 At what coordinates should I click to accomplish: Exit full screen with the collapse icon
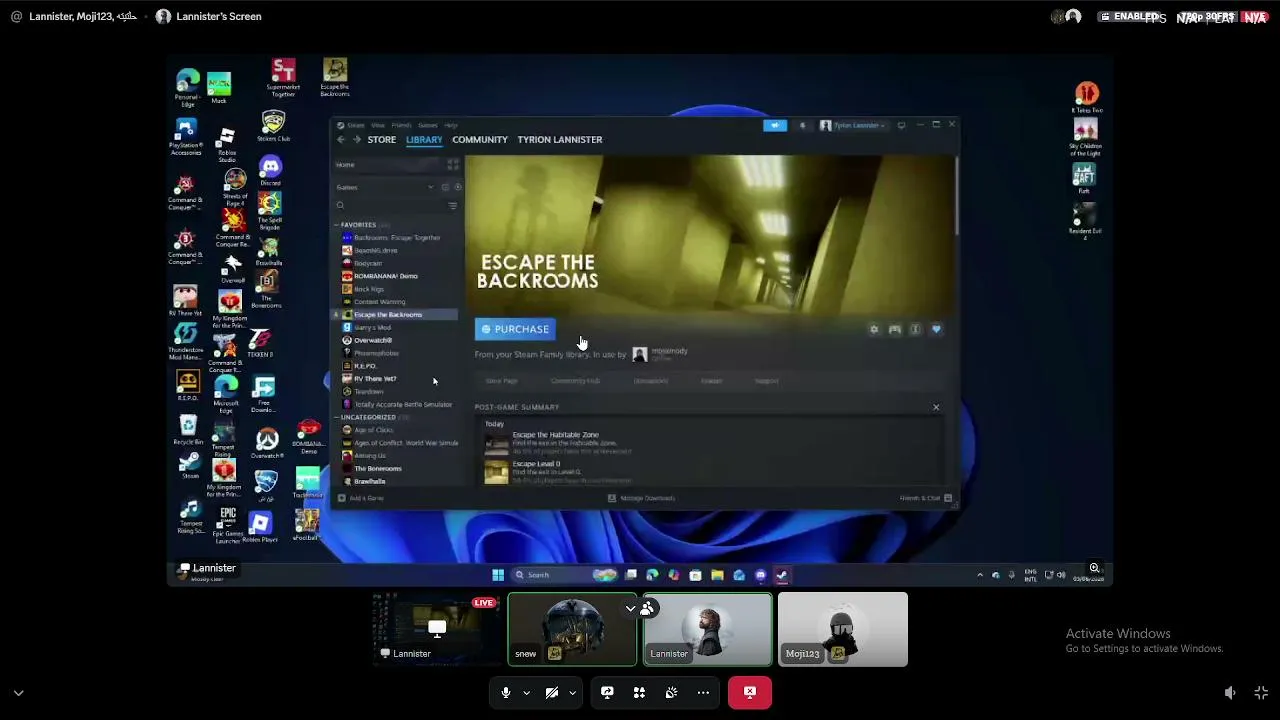click(1261, 692)
